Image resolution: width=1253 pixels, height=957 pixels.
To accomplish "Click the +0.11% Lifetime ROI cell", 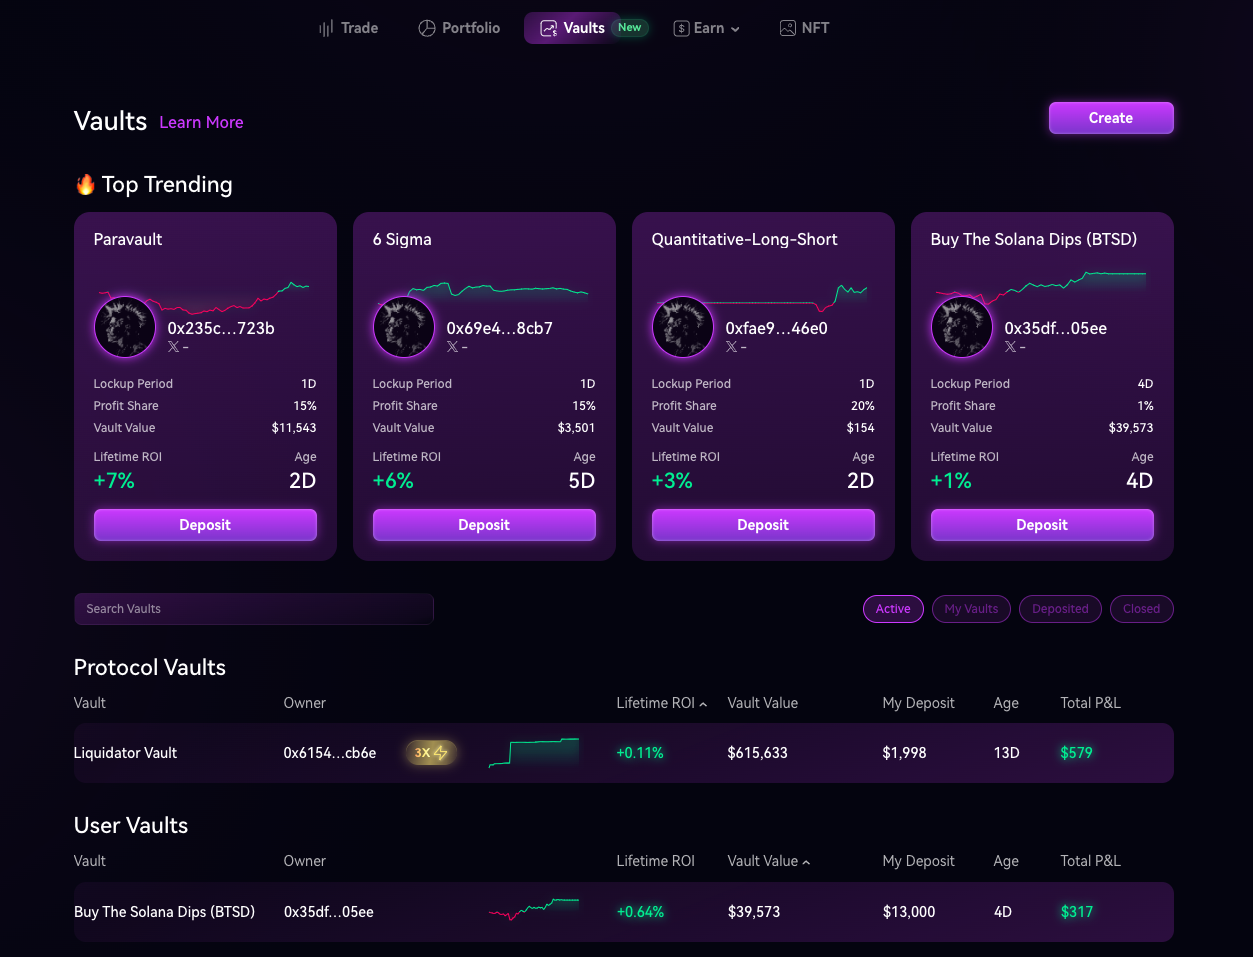I will (640, 753).
